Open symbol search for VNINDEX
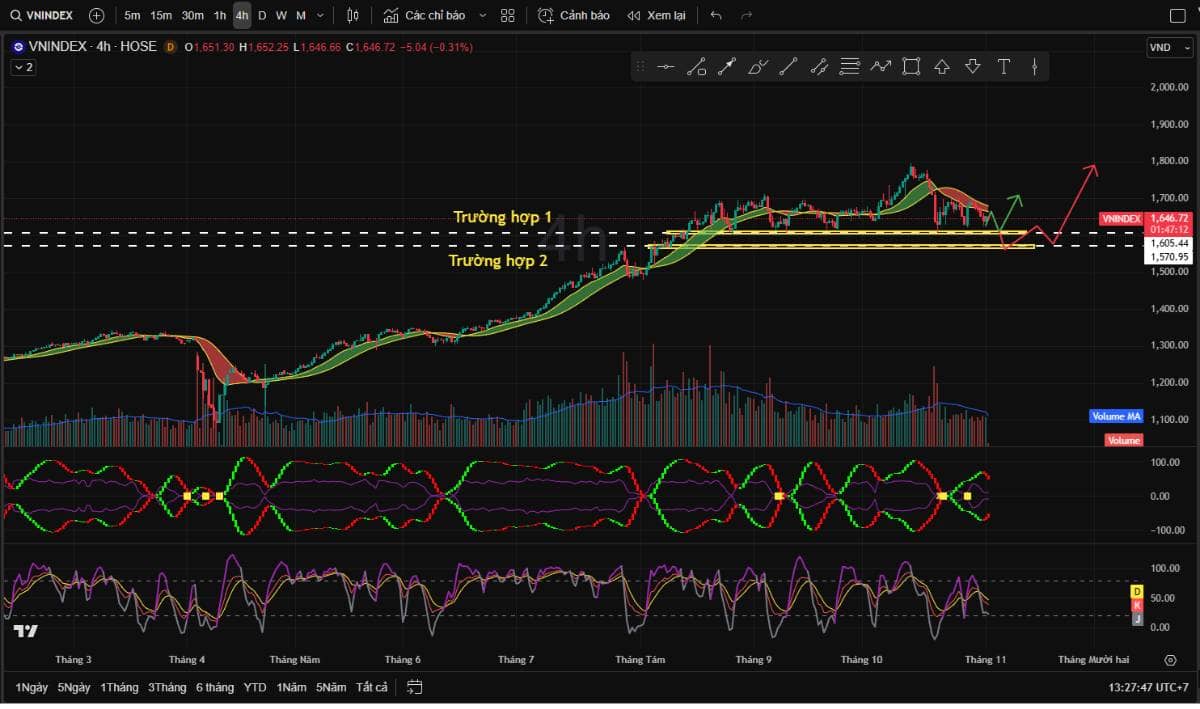Image resolution: width=1200 pixels, height=709 pixels. 40,15
